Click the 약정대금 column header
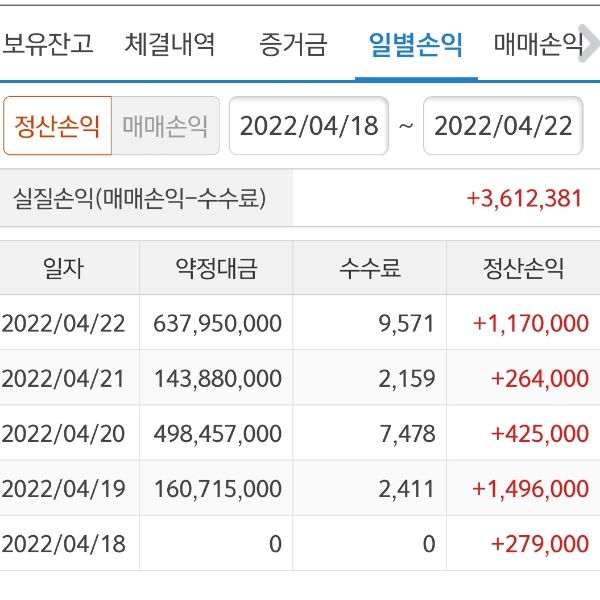Screen dimensions: 600x600 (216, 268)
